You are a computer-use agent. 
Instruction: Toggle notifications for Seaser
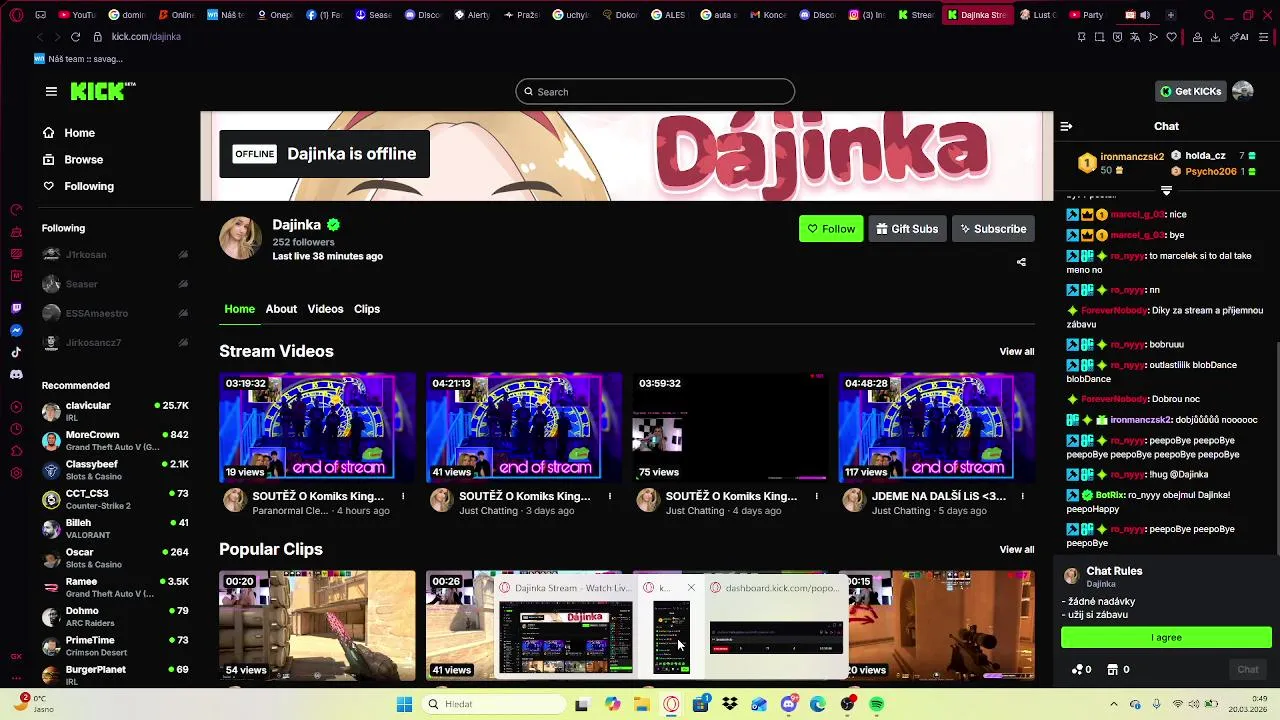(183, 284)
